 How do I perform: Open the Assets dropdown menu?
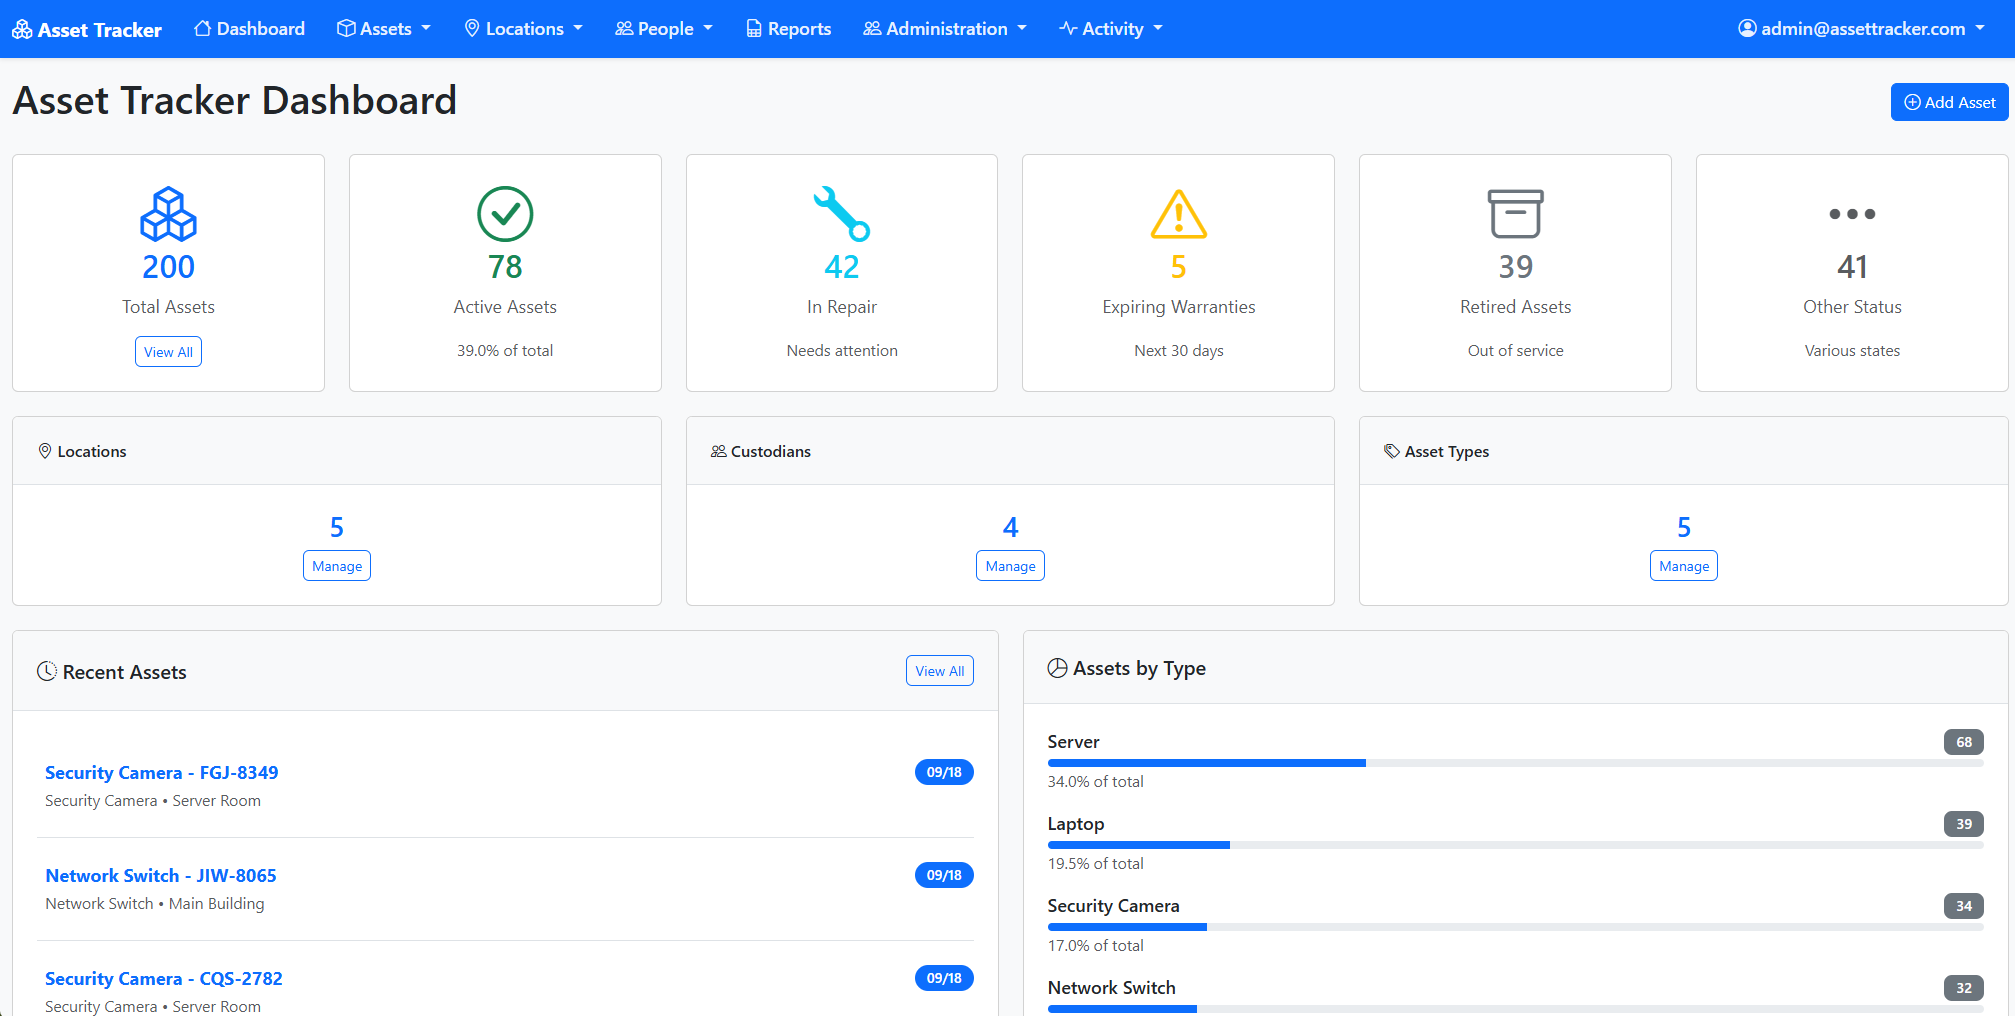[x=384, y=29]
